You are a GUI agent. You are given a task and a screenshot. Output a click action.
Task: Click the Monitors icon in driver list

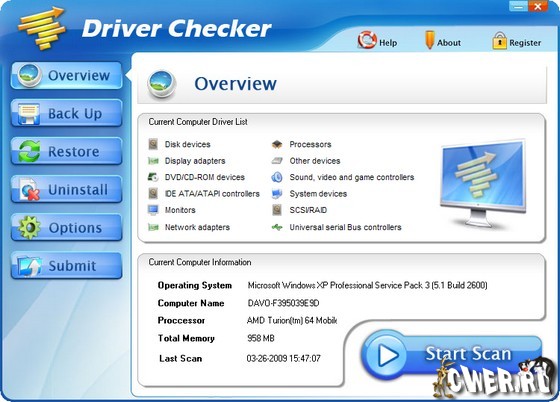[x=153, y=210]
